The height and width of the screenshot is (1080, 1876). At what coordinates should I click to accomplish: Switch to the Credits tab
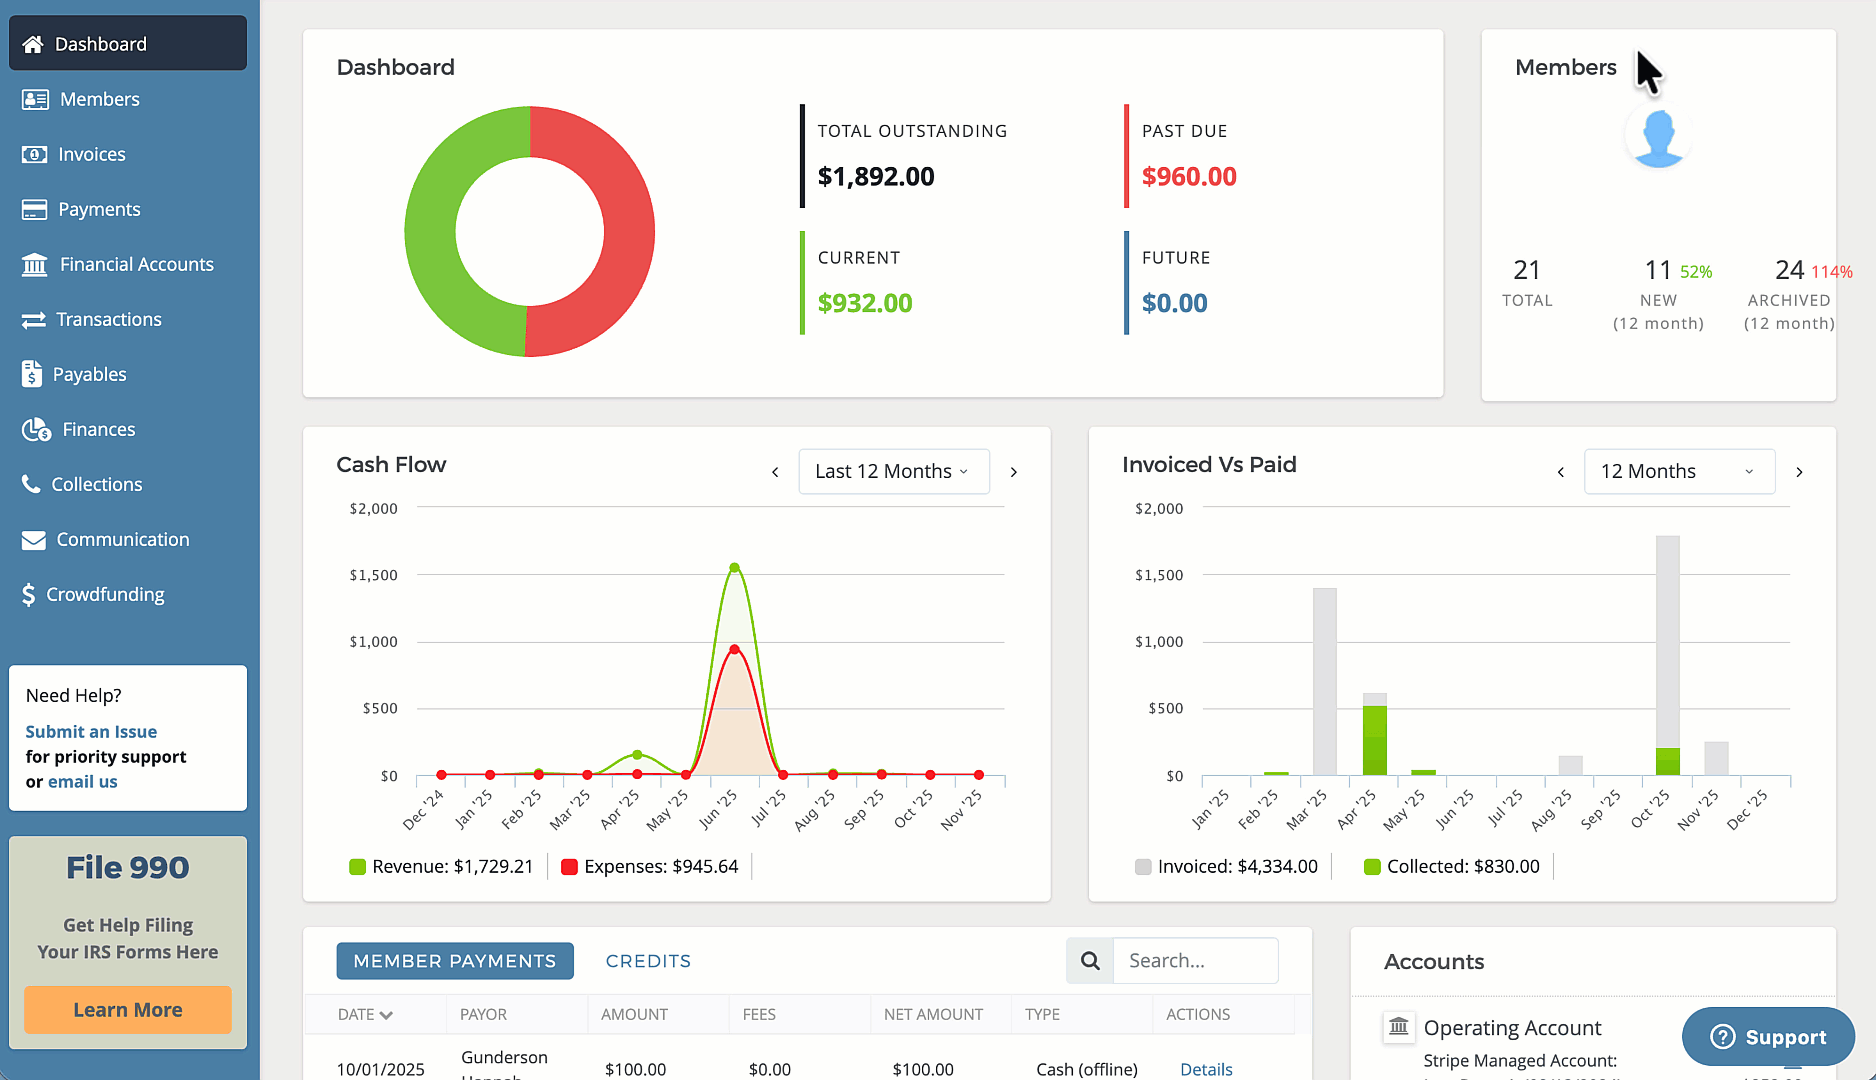648,961
